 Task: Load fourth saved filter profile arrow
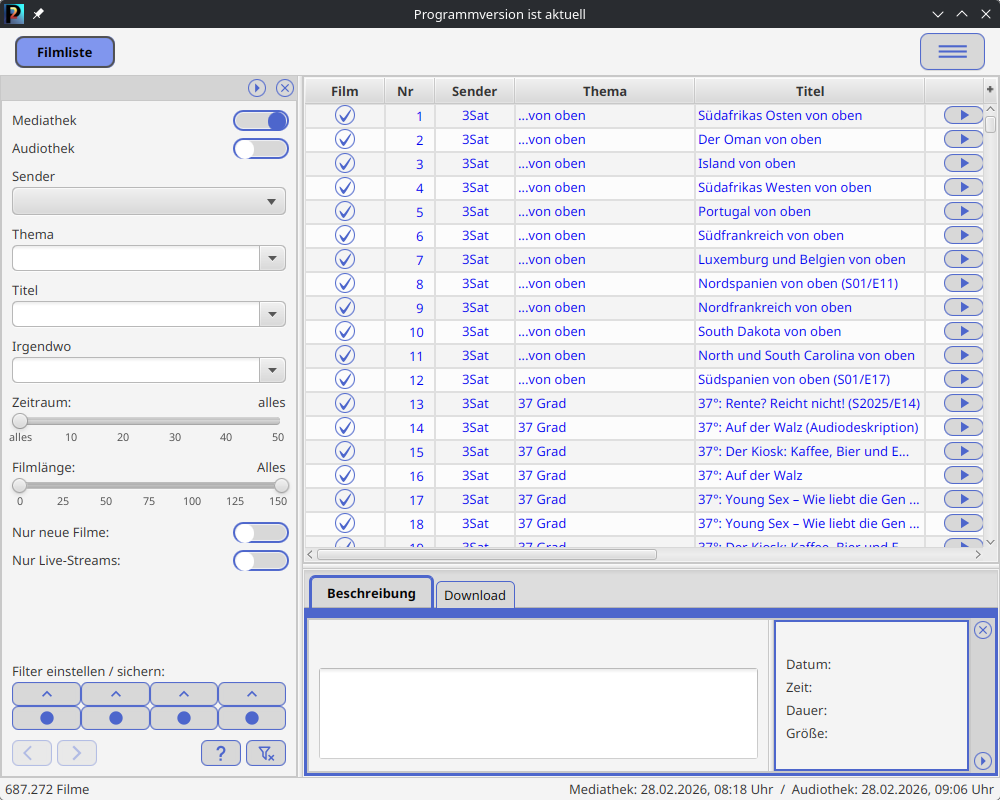[x=252, y=693]
